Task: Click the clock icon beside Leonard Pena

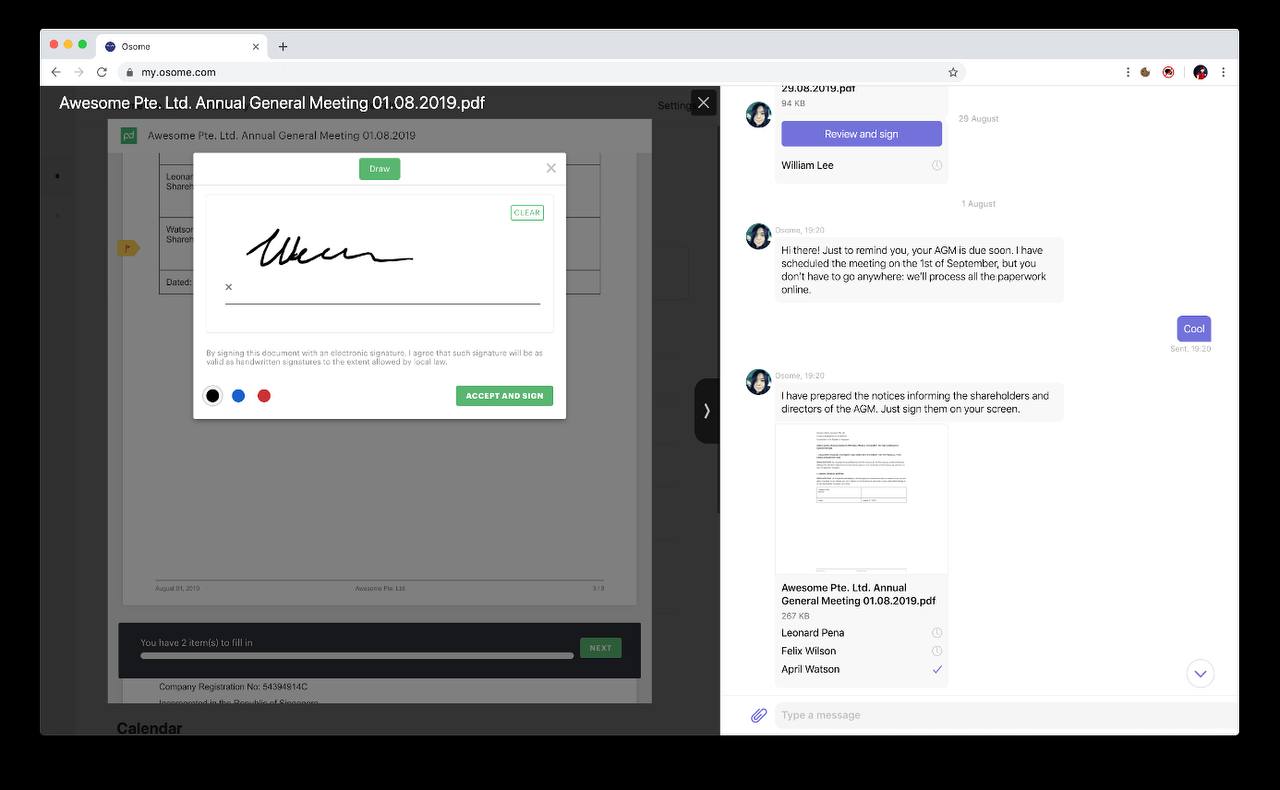Action: point(937,633)
